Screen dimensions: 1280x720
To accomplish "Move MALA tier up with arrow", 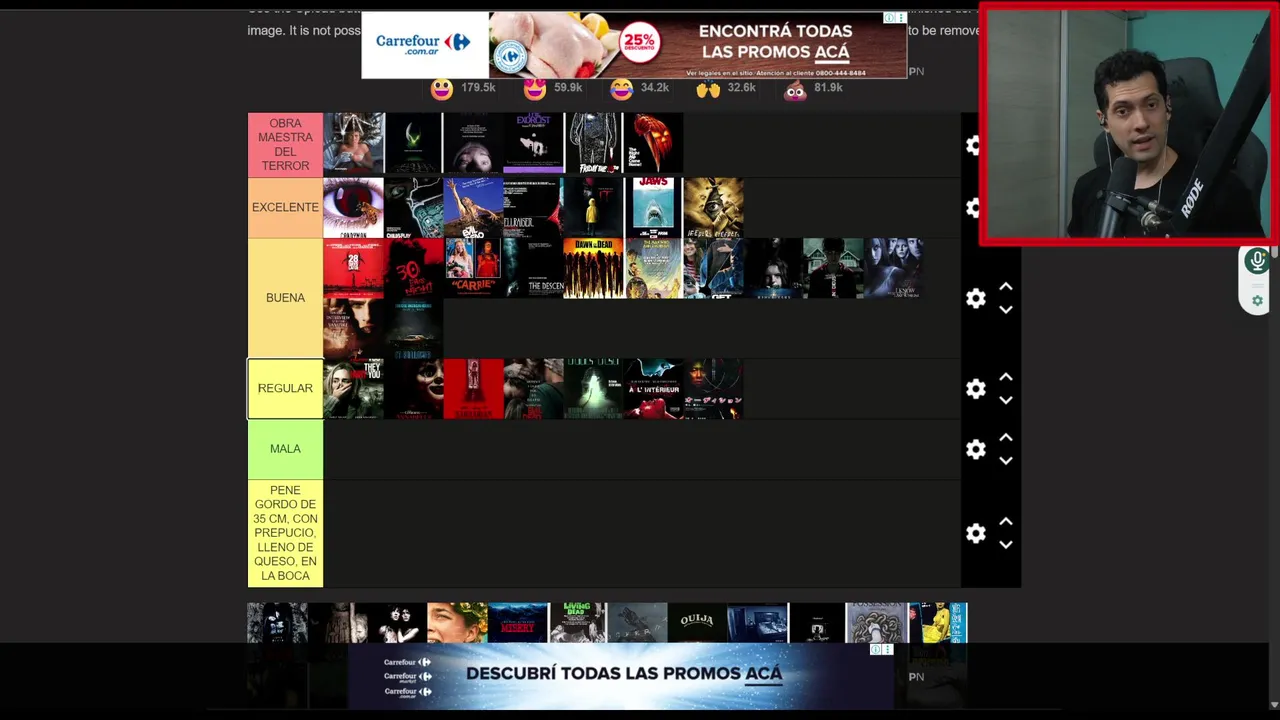I will coord(1006,438).
